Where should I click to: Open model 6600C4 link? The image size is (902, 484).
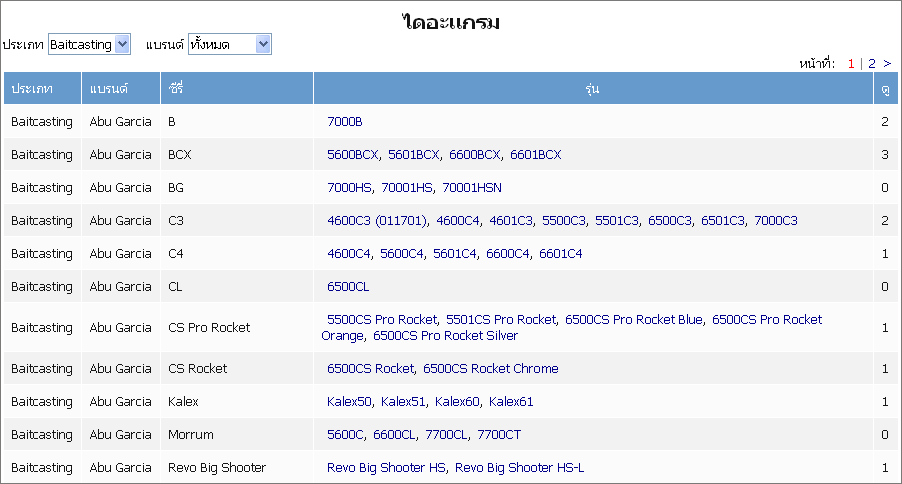tap(507, 253)
